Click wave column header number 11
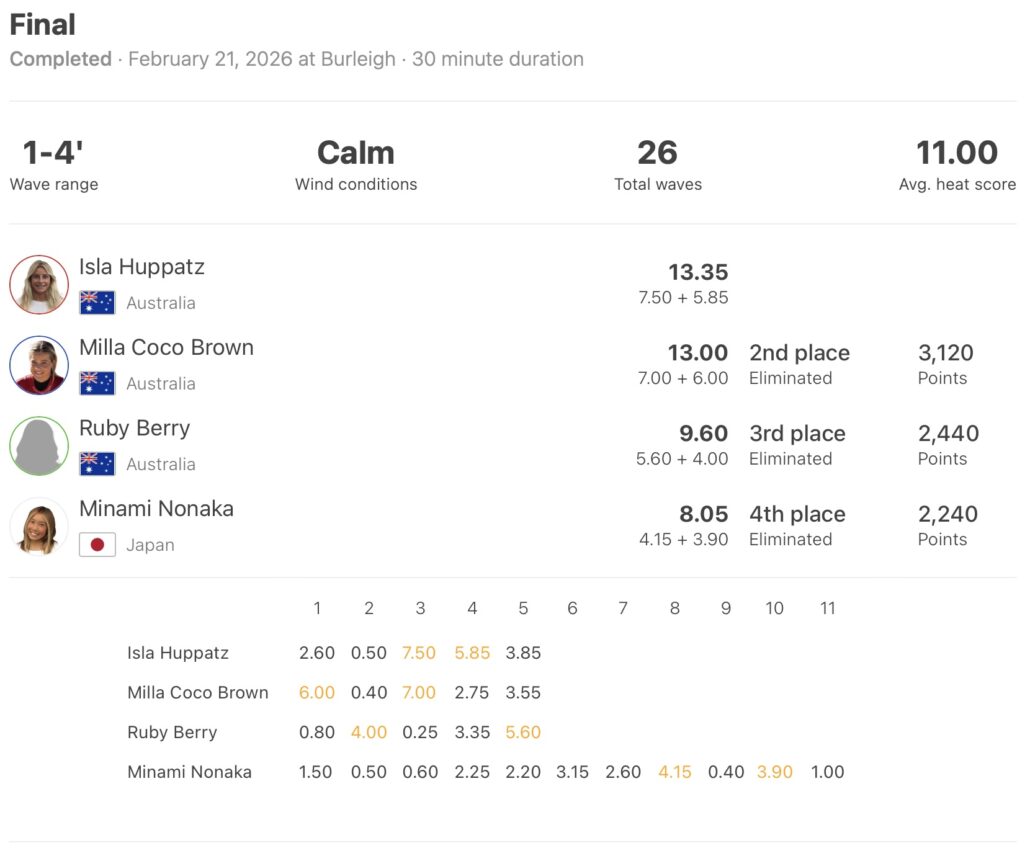 click(827, 608)
